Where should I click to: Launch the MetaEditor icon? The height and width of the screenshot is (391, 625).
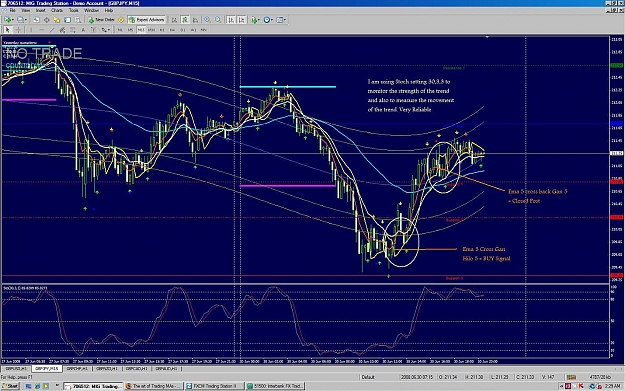click(121, 20)
